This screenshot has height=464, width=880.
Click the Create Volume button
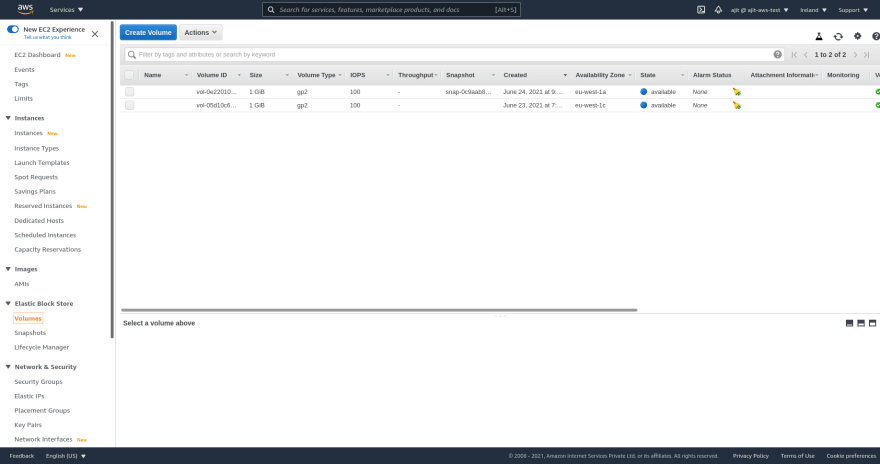148,33
